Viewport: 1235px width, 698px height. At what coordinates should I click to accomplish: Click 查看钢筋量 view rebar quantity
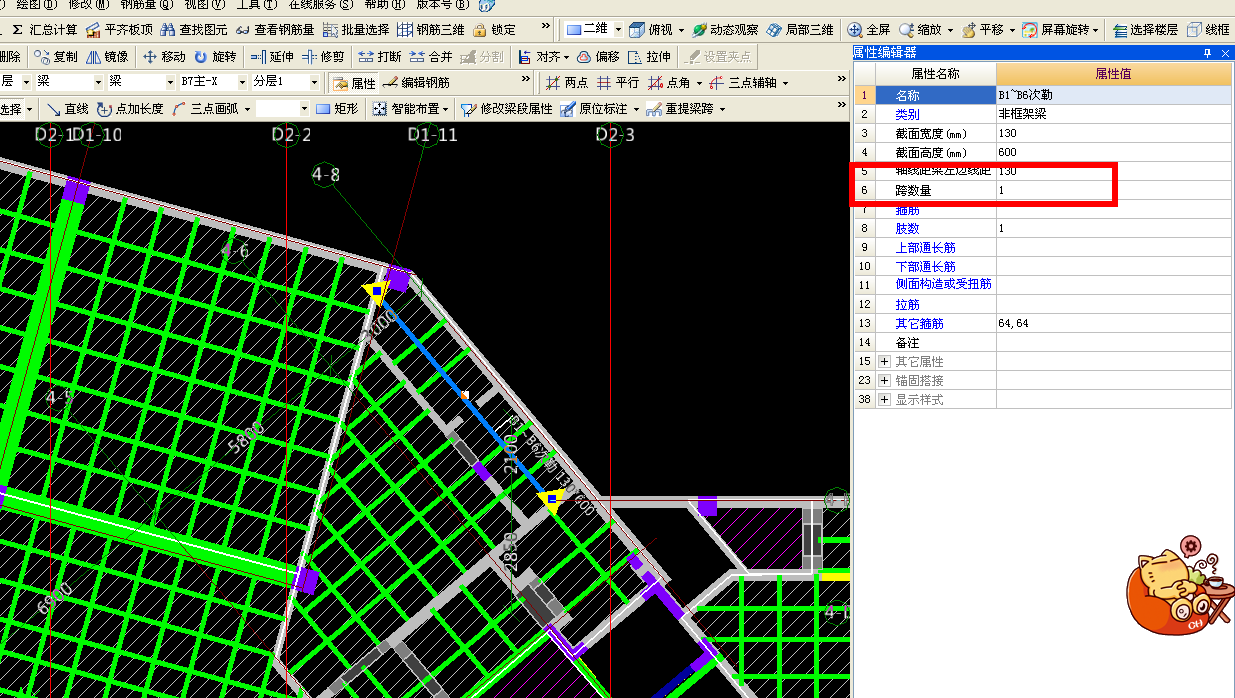click(x=273, y=30)
